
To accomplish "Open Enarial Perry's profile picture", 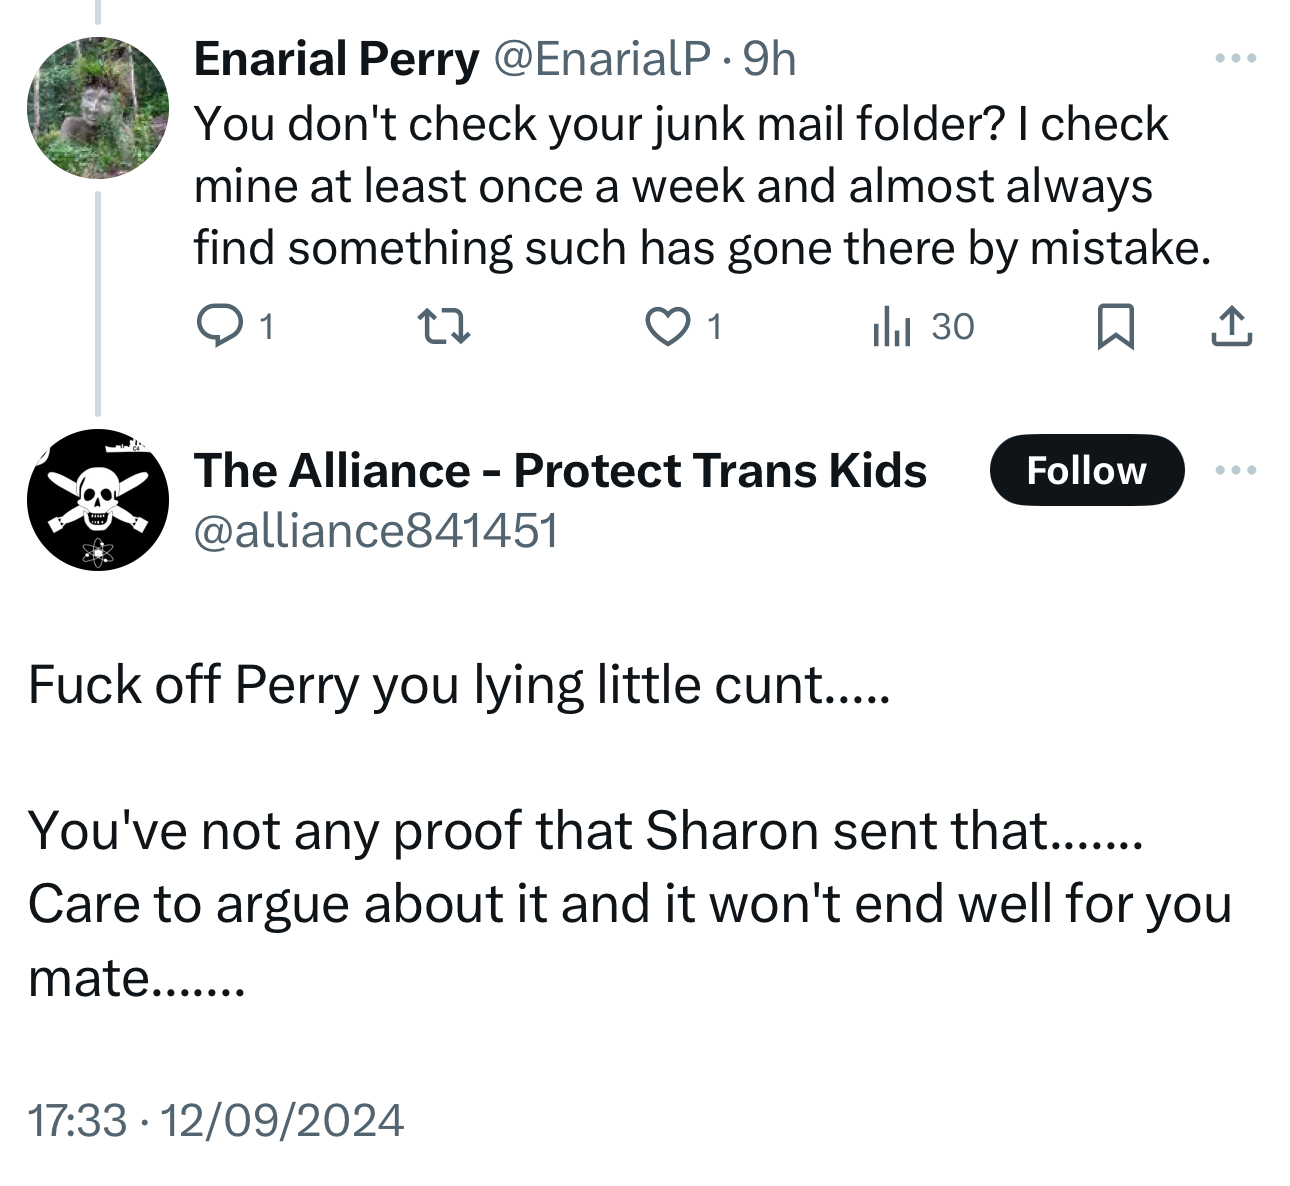I will pos(98,108).
